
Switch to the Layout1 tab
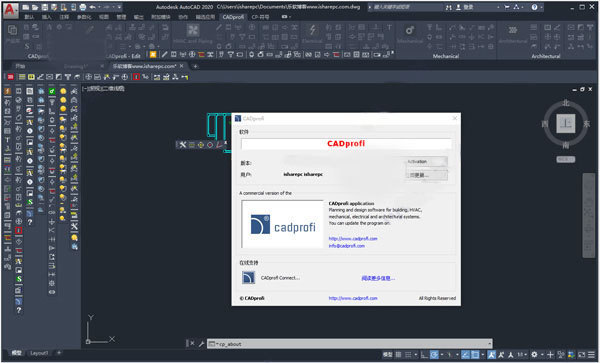(39, 353)
